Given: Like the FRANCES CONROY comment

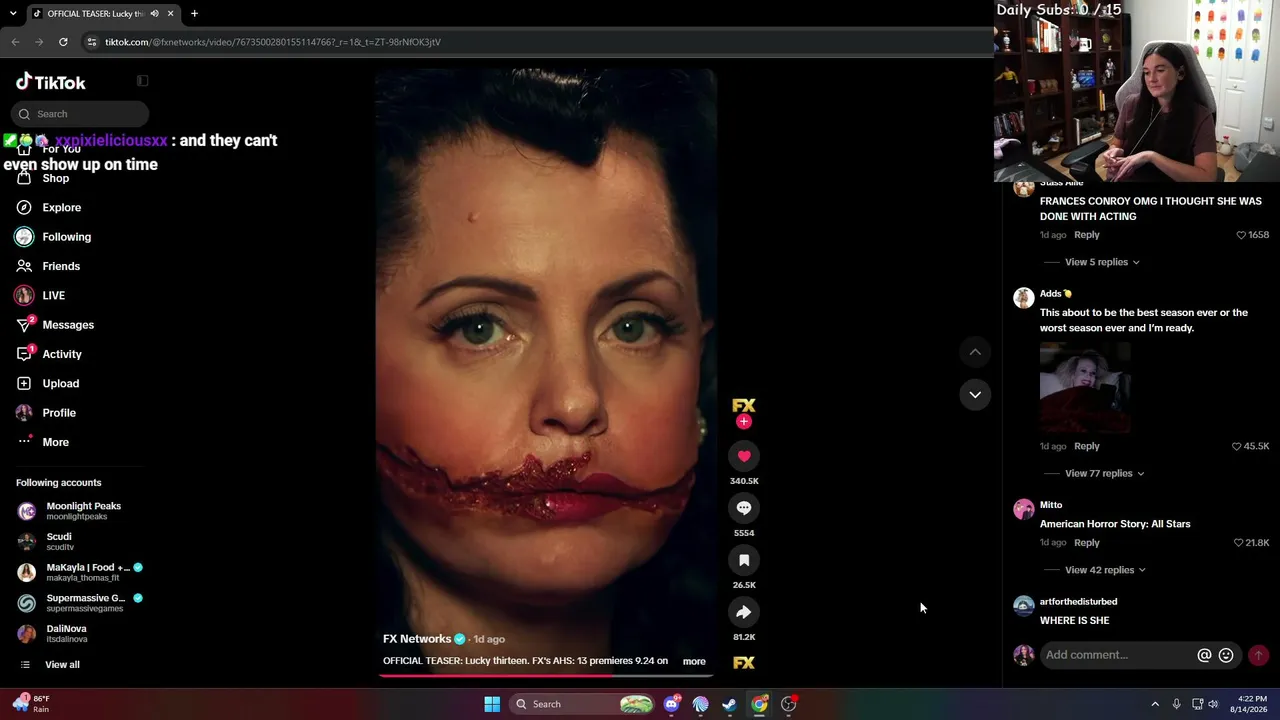Looking at the screenshot, I should [1241, 235].
